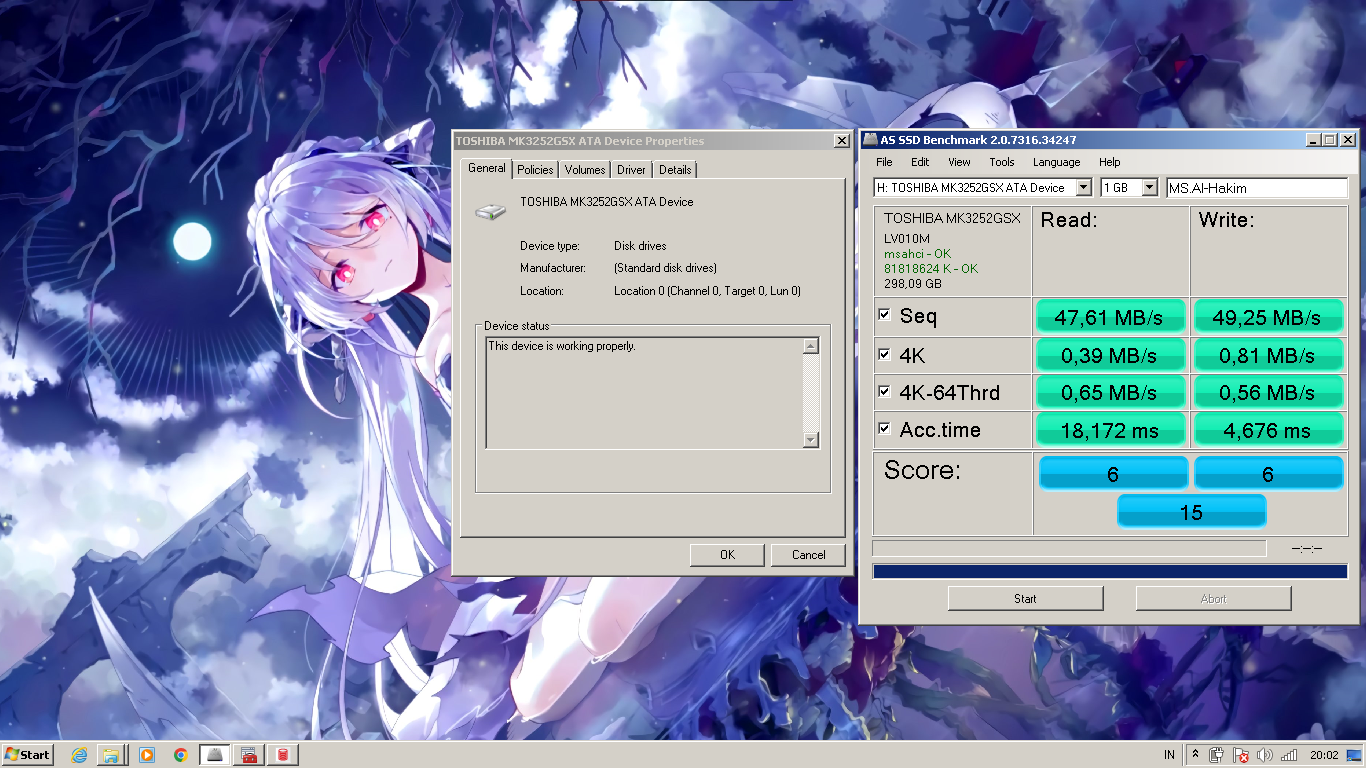Image resolution: width=1366 pixels, height=768 pixels.
Task: Open the Language menu in AS SSD
Action: (1057, 162)
